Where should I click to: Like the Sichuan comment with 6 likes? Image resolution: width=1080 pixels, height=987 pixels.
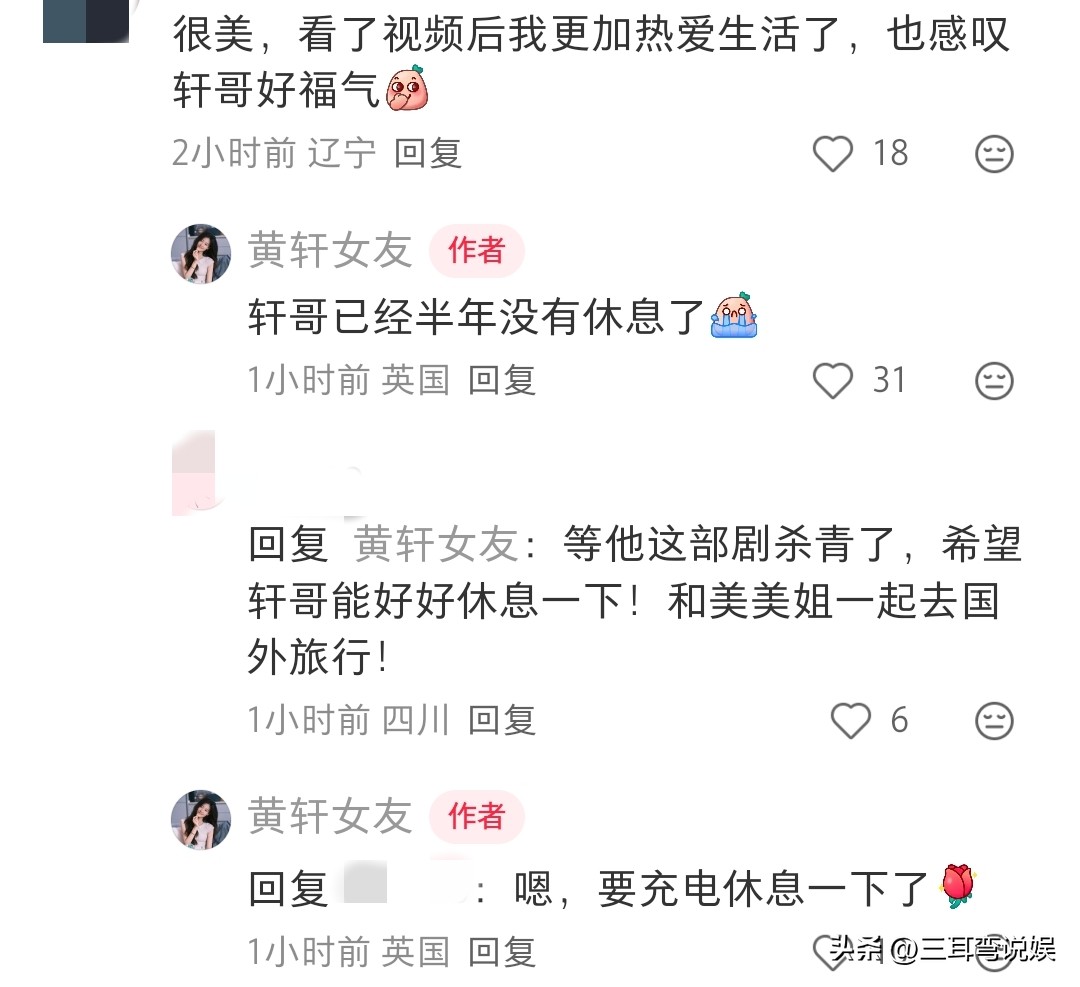[851, 721]
